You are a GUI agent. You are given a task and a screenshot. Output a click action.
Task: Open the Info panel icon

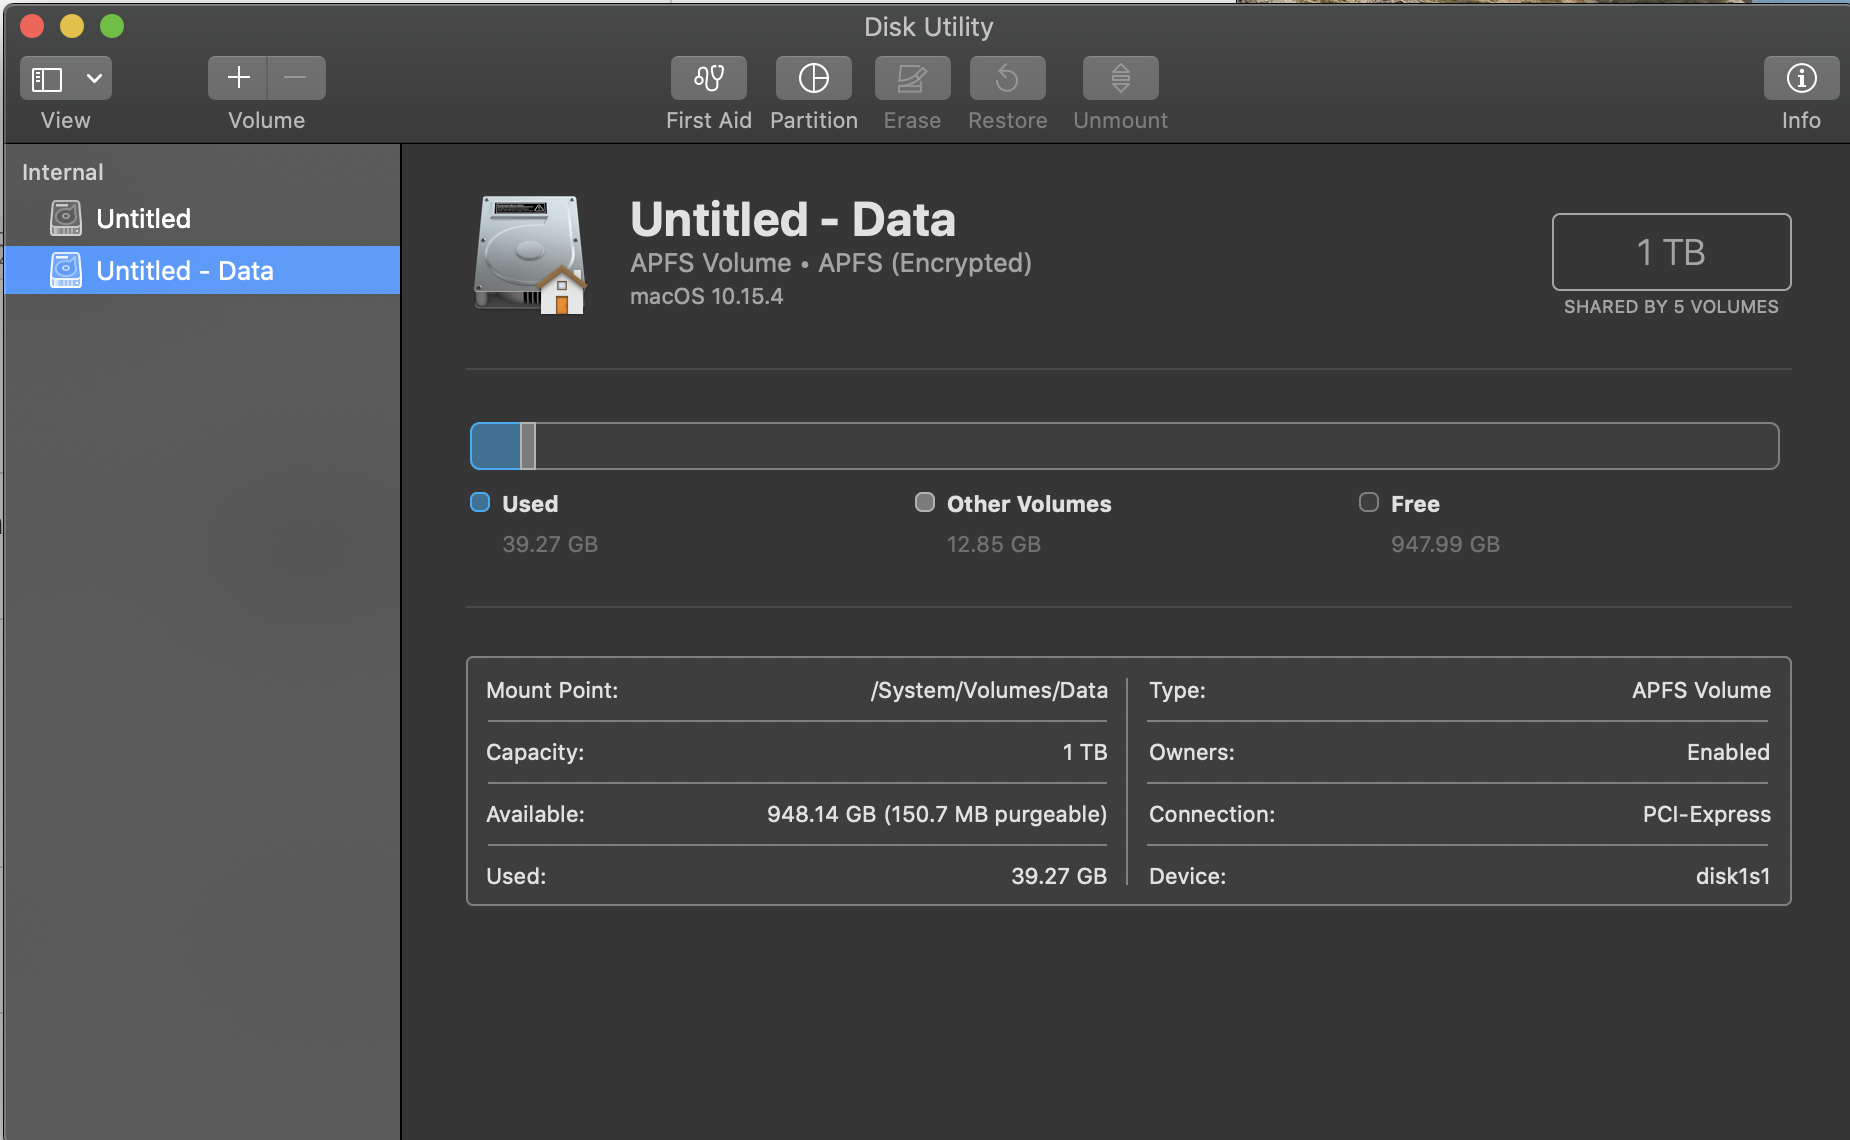(1801, 78)
